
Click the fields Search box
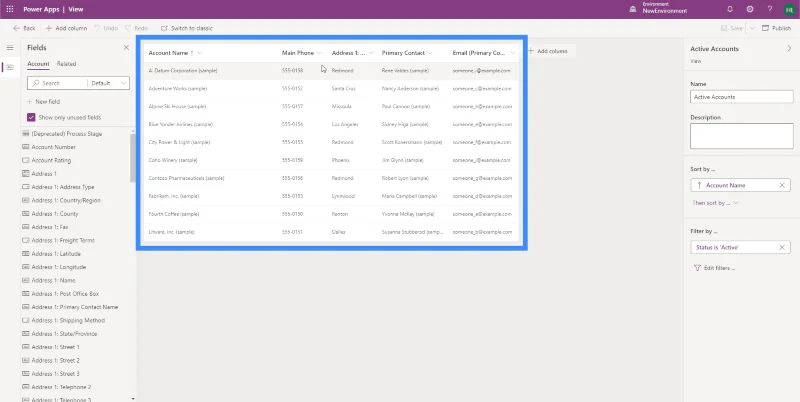click(57, 83)
